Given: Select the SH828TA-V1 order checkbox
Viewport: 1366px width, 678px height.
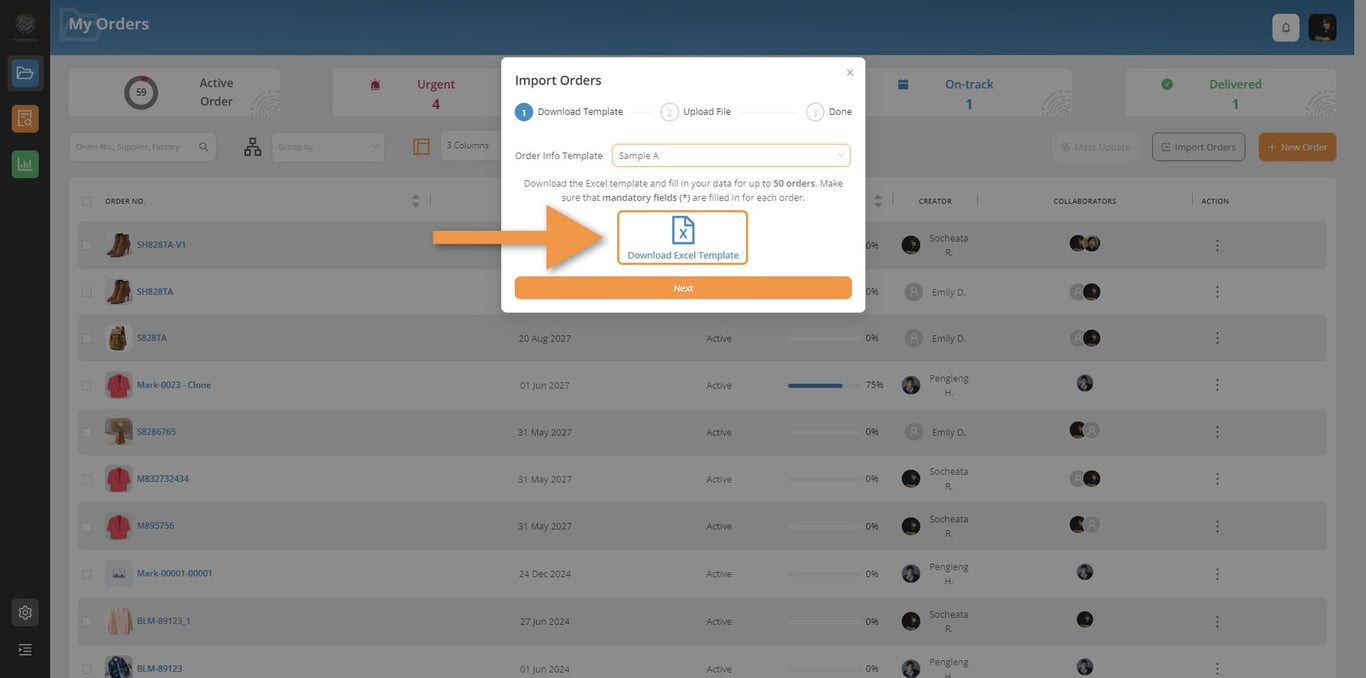Looking at the screenshot, I should 87,245.
